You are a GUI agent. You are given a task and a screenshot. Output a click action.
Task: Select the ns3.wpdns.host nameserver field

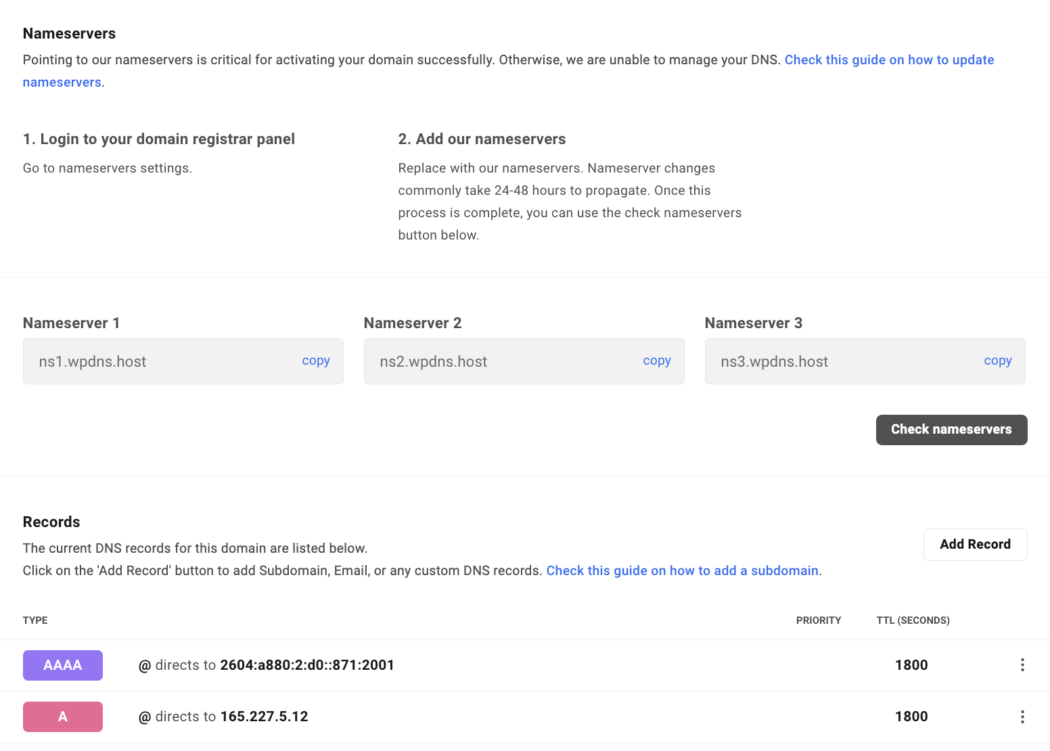[865, 361]
